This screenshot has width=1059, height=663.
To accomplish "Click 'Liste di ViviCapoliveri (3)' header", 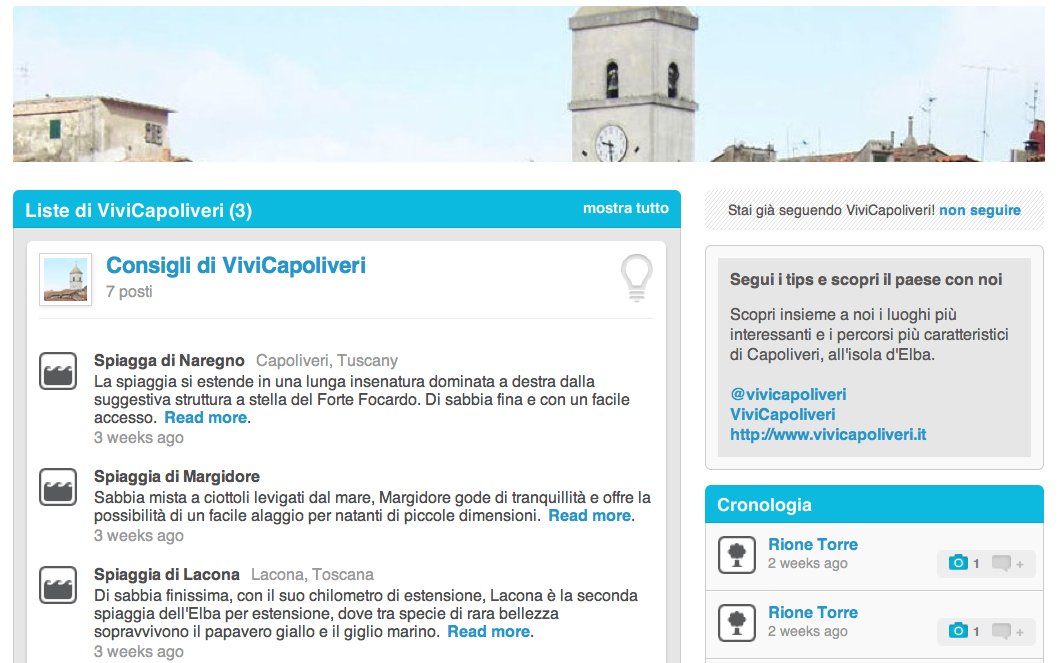I will point(138,211).
